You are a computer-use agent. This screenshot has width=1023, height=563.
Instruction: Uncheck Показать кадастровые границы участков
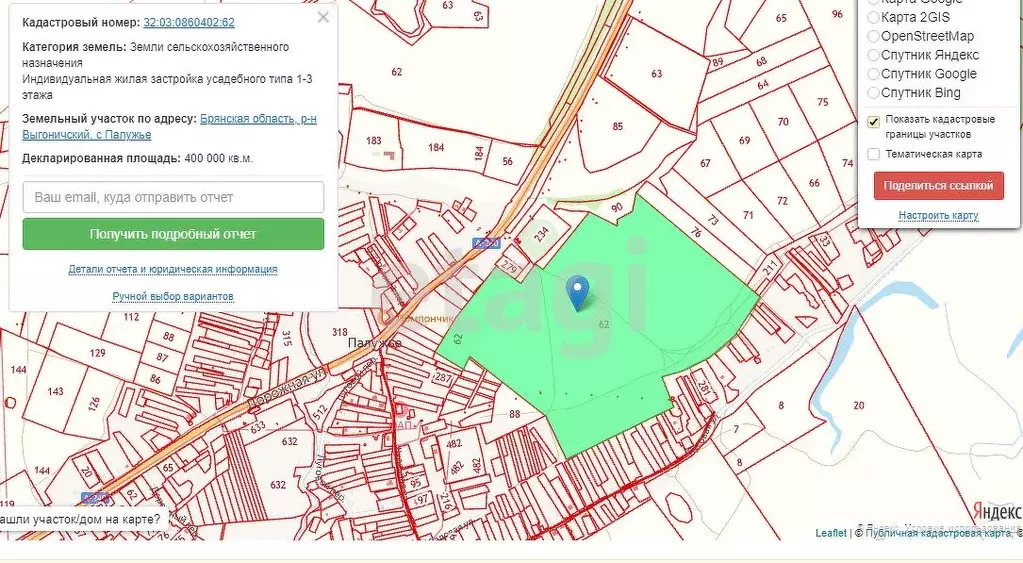click(x=874, y=122)
